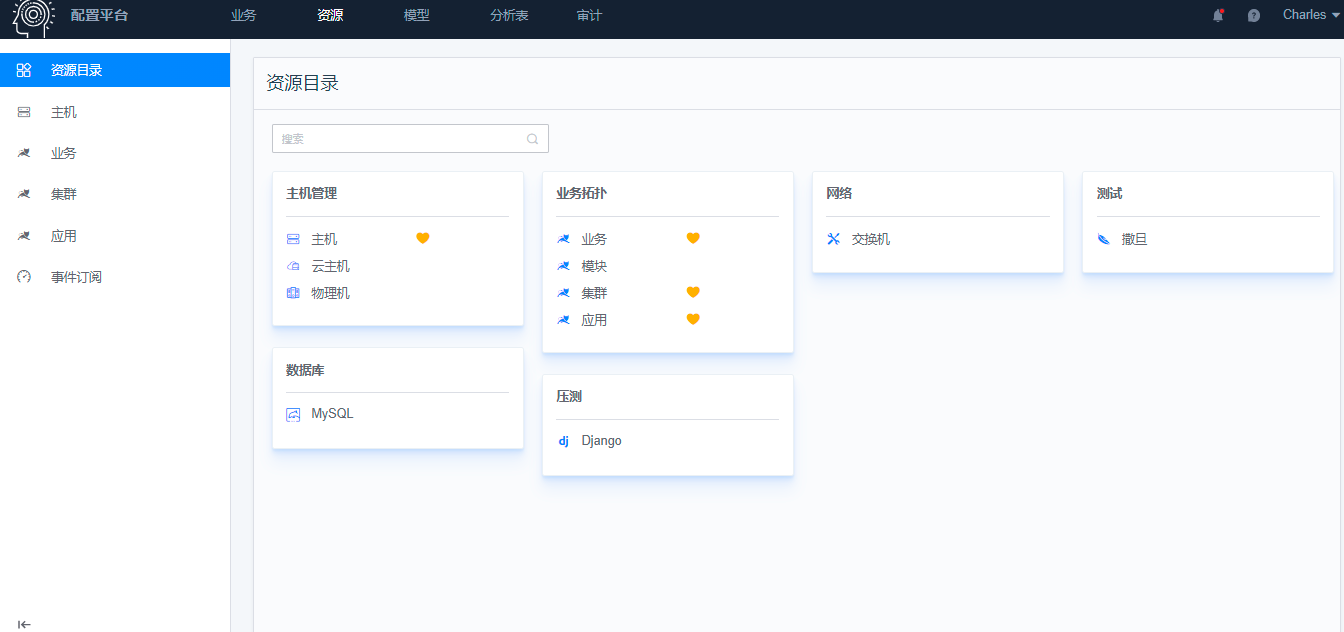The width and height of the screenshot is (1344, 632).
Task: Open the Charles user dropdown
Action: coord(1311,15)
